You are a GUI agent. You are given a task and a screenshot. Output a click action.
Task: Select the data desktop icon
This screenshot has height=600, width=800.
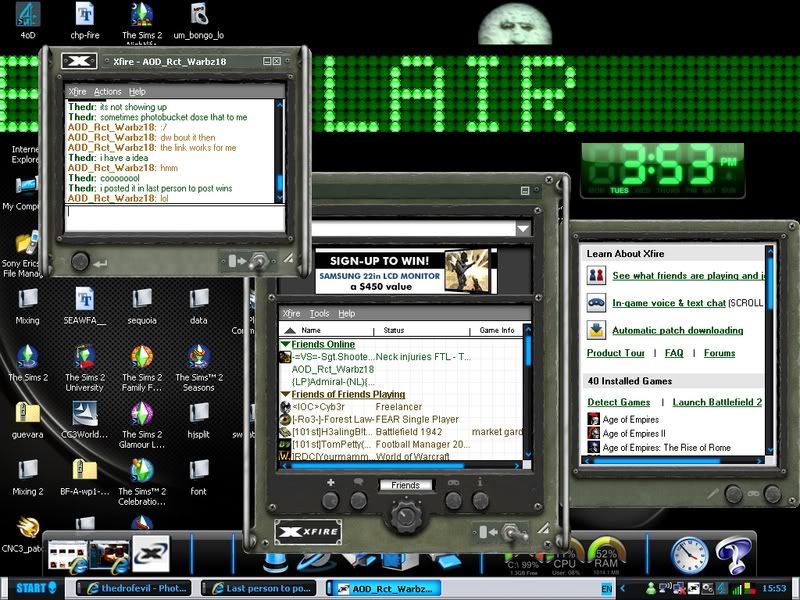pos(198,306)
